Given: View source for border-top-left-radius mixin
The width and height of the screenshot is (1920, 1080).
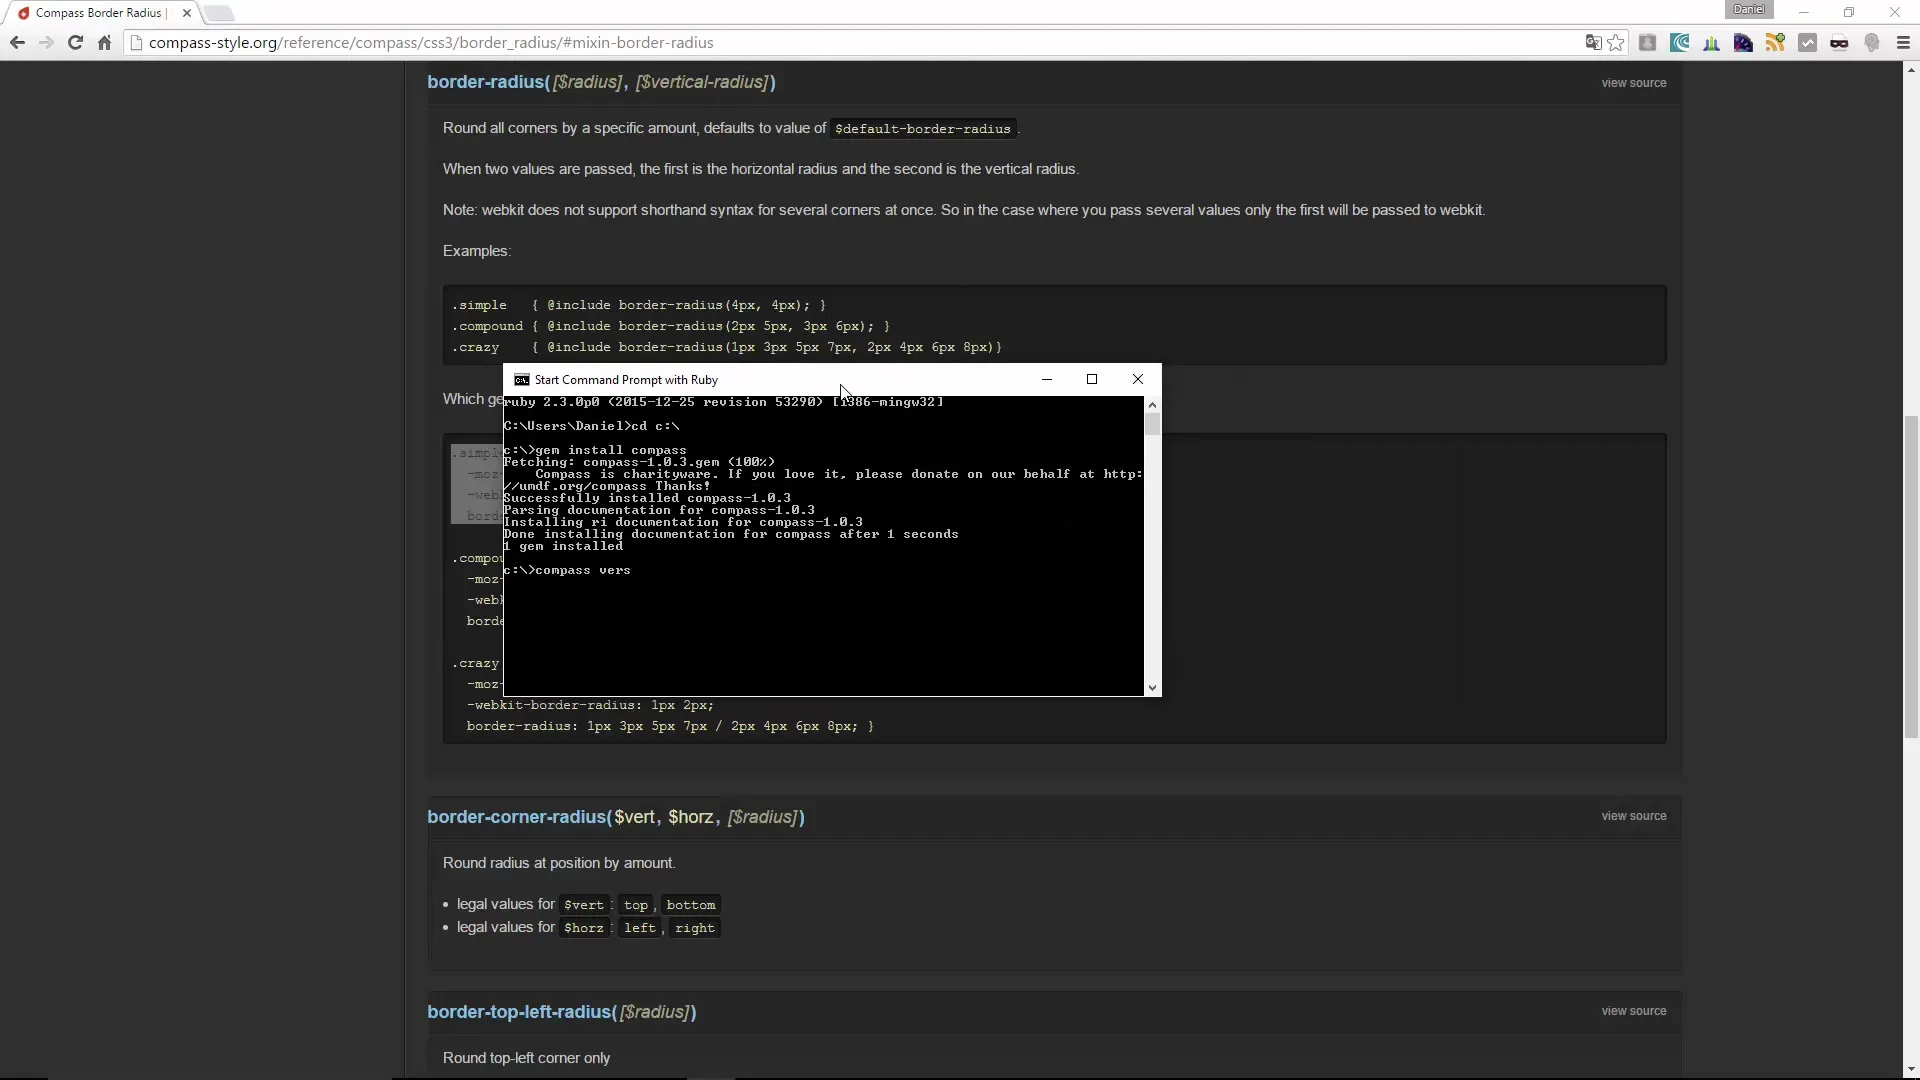Looking at the screenshot, I should tap(1633, 1011).
